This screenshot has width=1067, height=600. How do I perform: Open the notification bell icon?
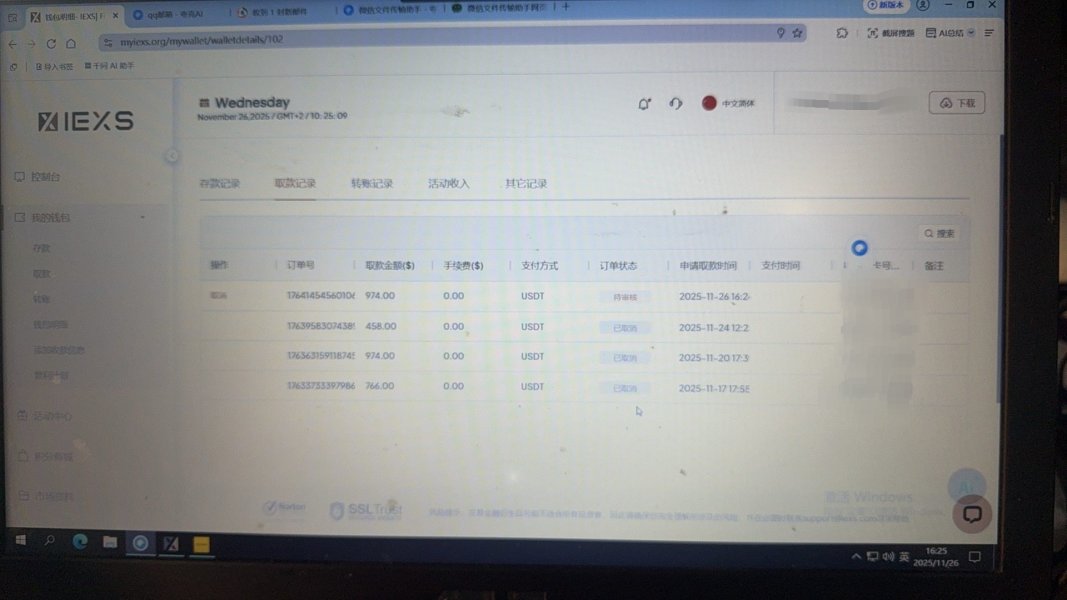tap(644, 103)
